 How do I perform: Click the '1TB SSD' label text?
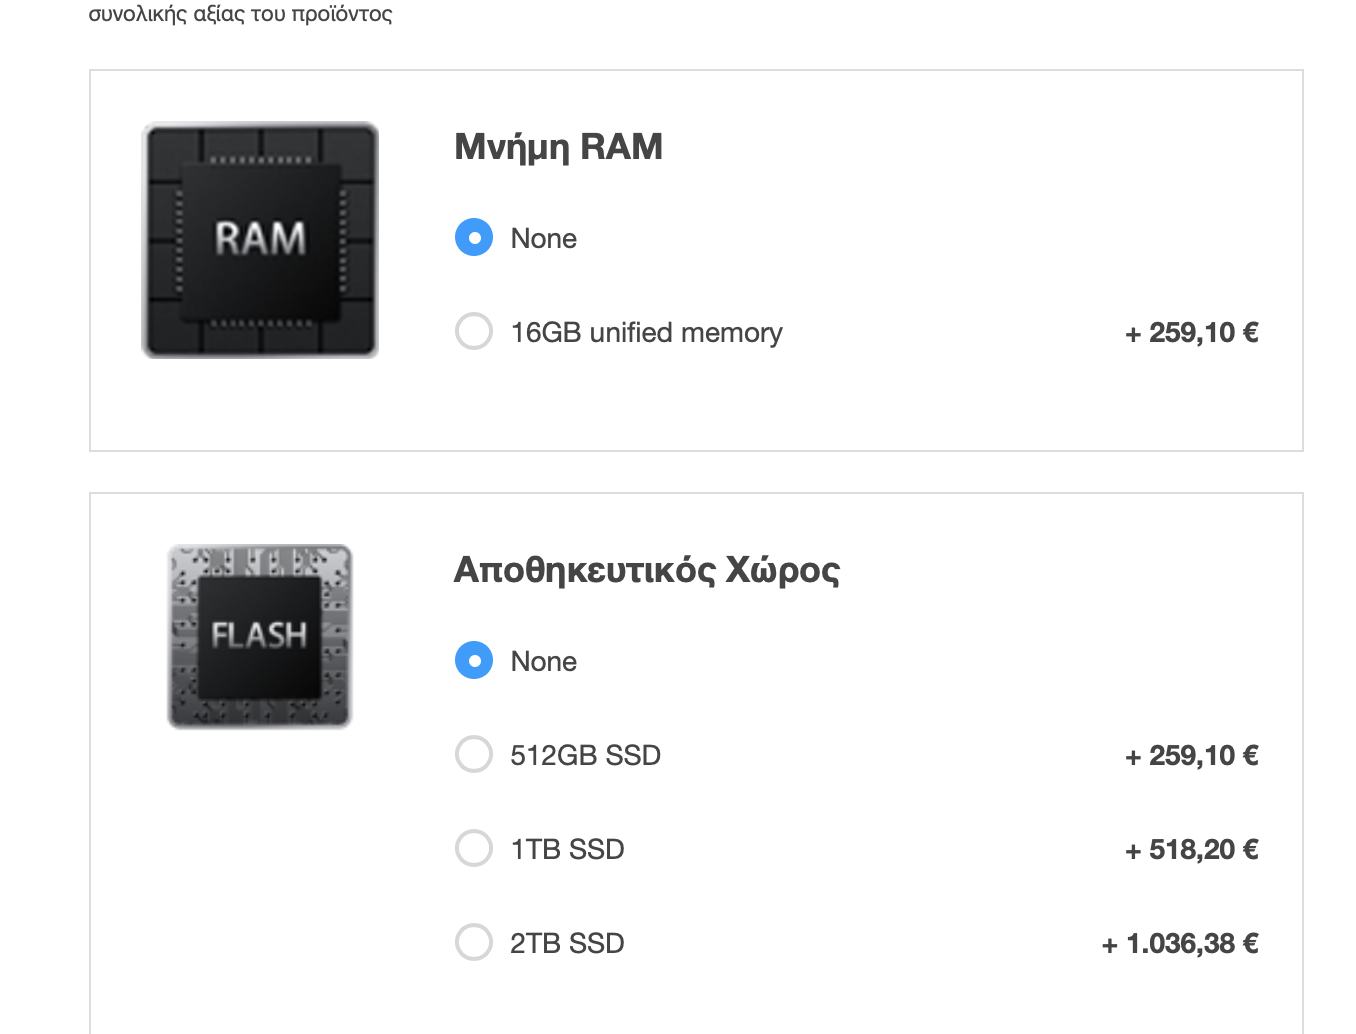[567, 849]
